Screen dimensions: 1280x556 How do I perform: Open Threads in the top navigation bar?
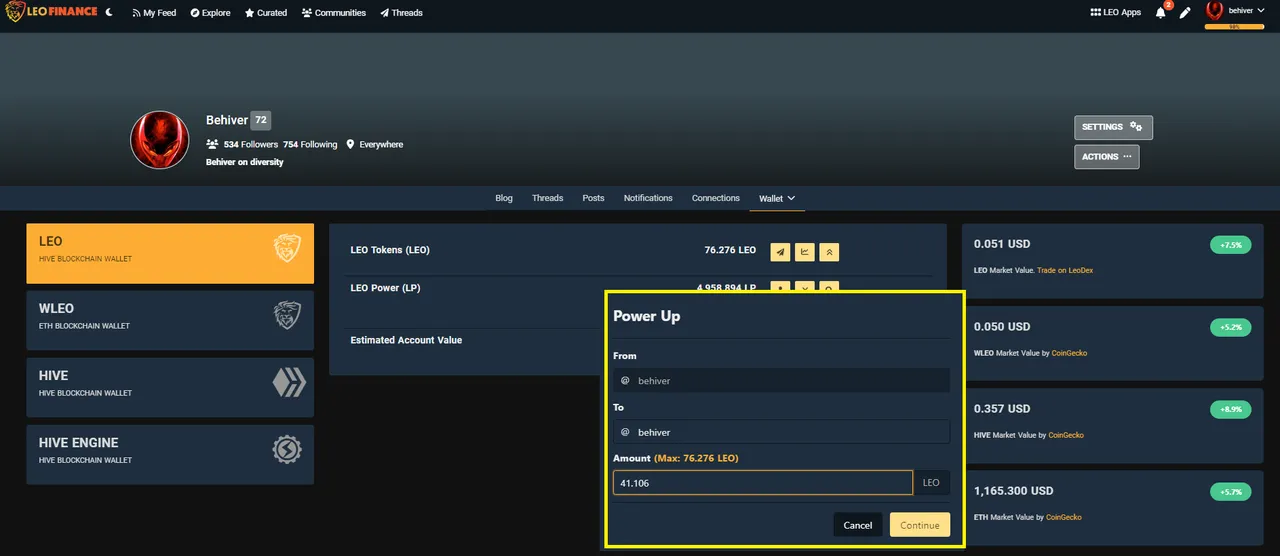[x=401, y=13]
